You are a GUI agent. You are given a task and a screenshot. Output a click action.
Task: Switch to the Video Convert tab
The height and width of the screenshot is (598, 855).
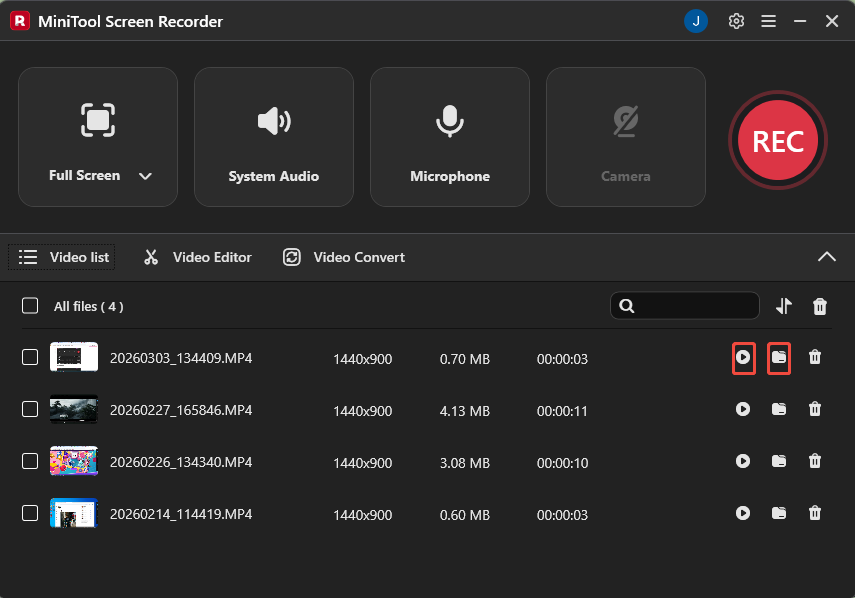(343, 257)
